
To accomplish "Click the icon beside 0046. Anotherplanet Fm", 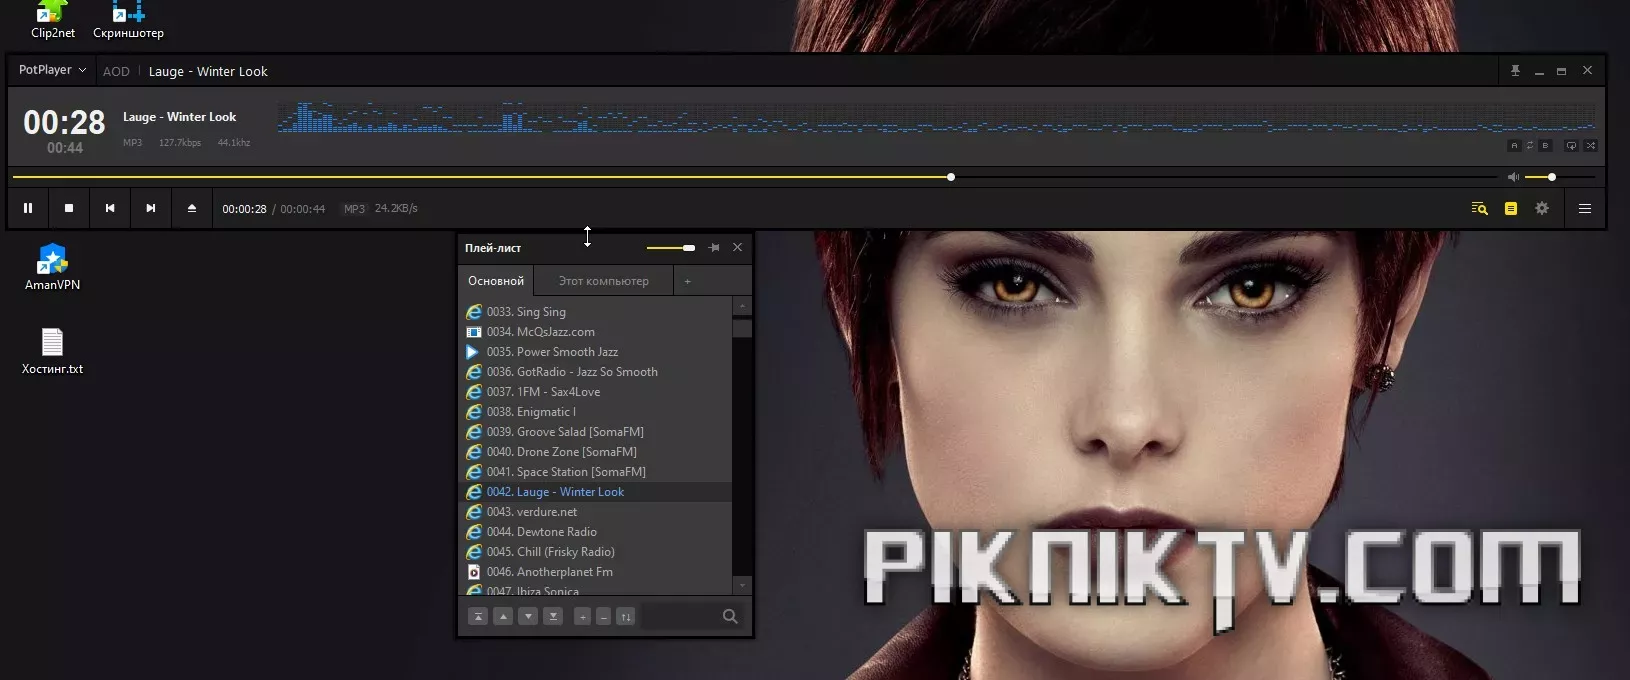I will click(x=474, y=572).
